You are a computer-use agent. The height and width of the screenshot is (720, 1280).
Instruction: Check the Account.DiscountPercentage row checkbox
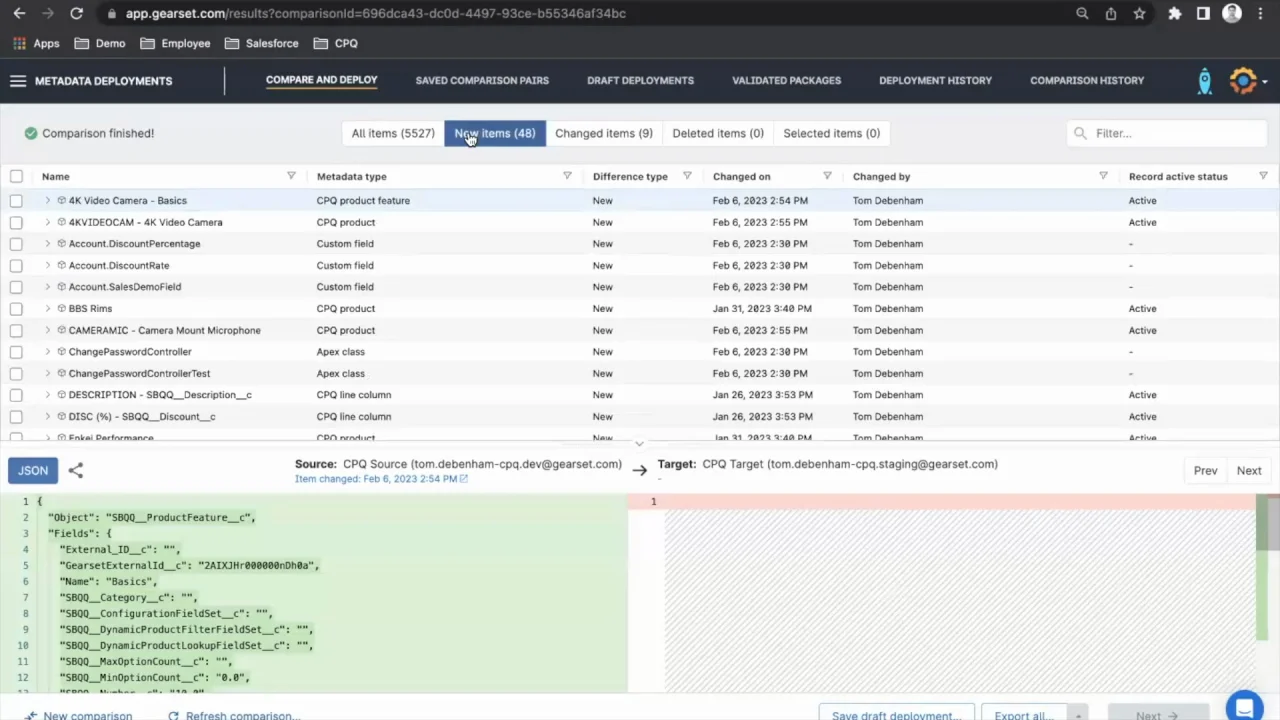pyautogui.click(x=16, y=243)
